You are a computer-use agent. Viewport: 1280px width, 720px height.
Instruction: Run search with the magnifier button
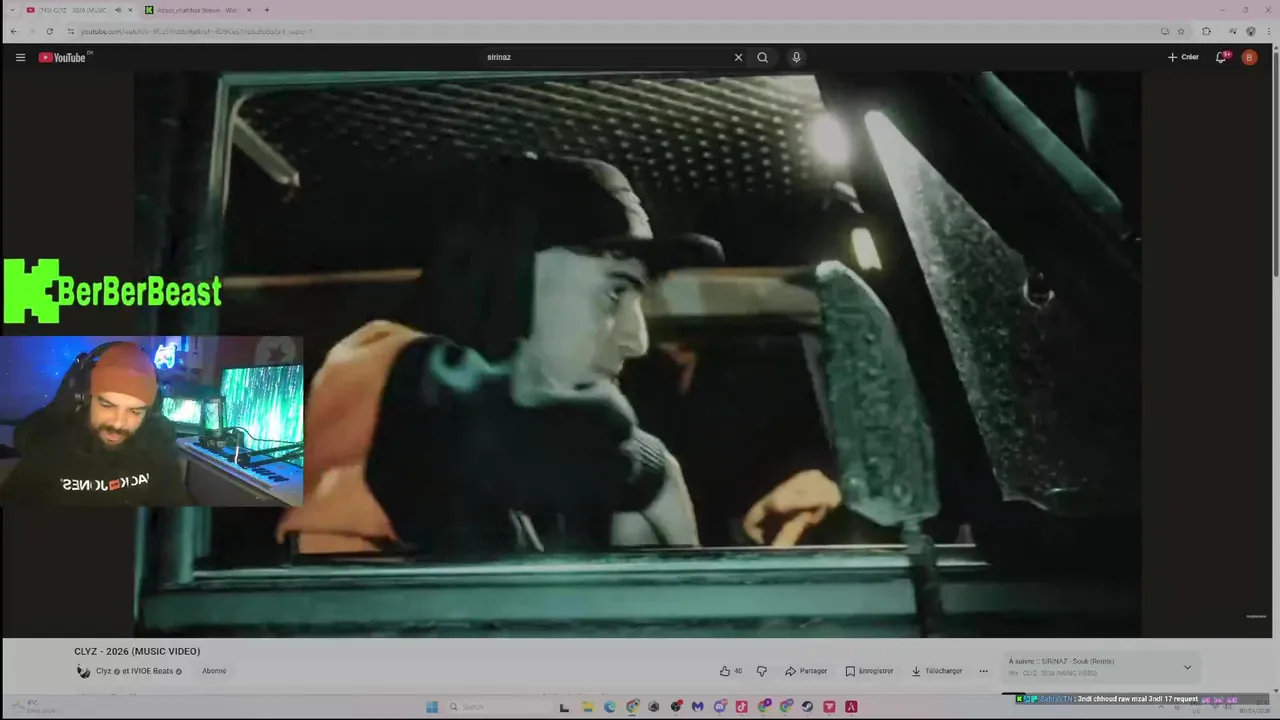click(x=762, y=57)
